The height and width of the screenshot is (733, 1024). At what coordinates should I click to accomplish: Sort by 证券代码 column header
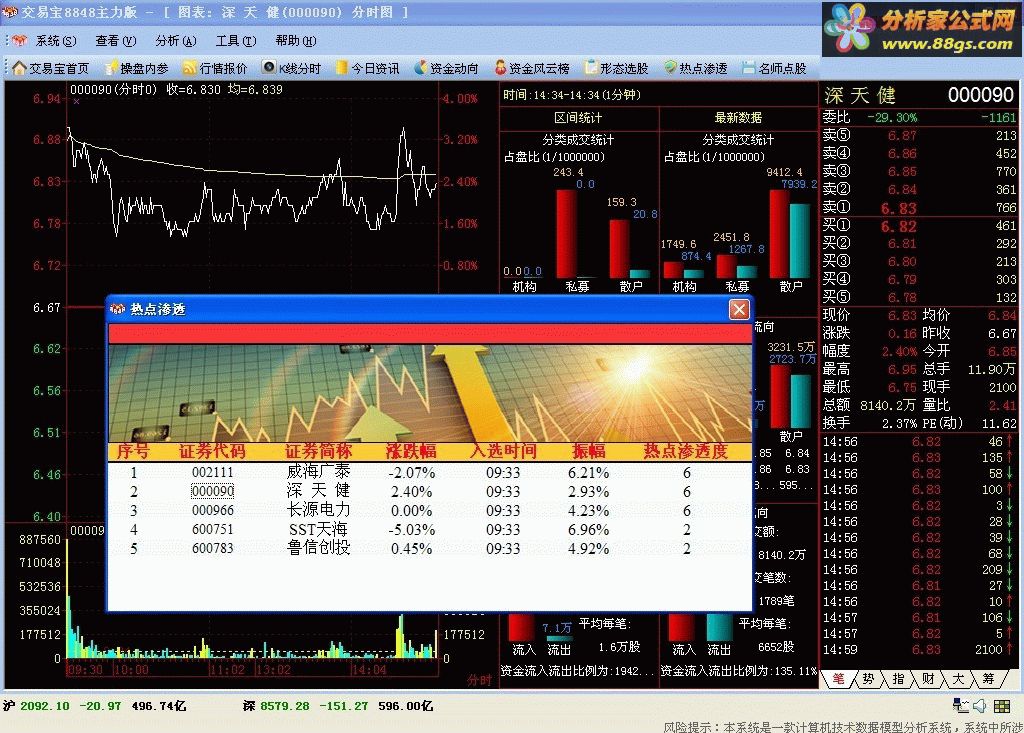coord(212,451)
